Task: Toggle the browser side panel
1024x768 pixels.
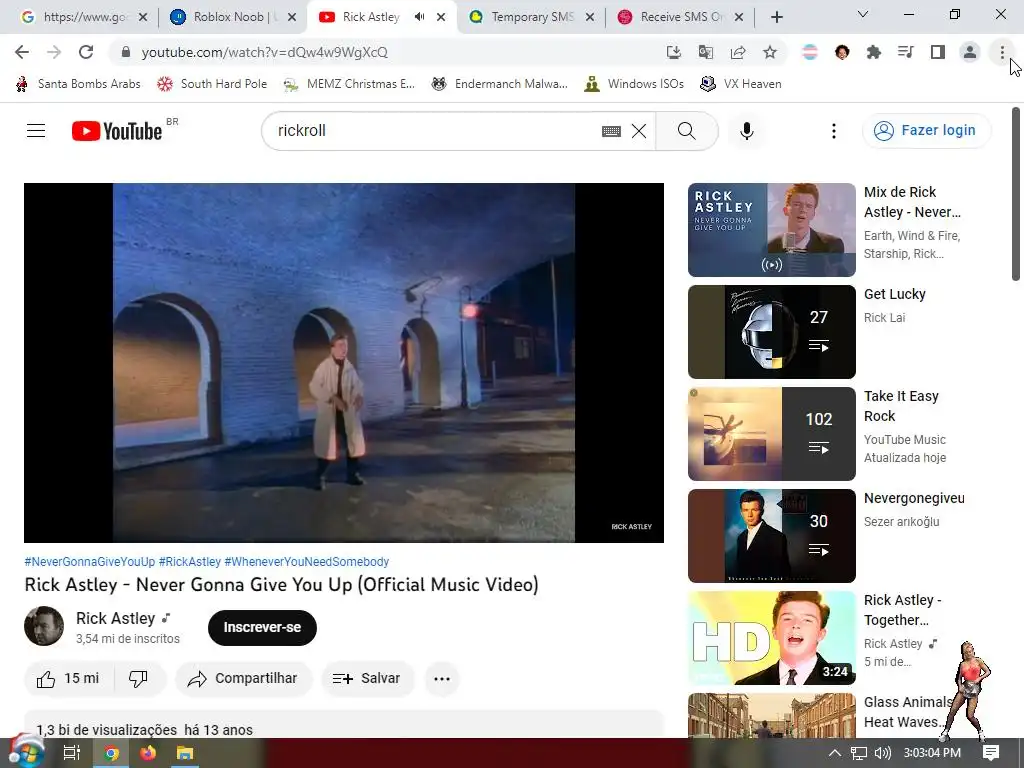Action: [x=938, y=52]
